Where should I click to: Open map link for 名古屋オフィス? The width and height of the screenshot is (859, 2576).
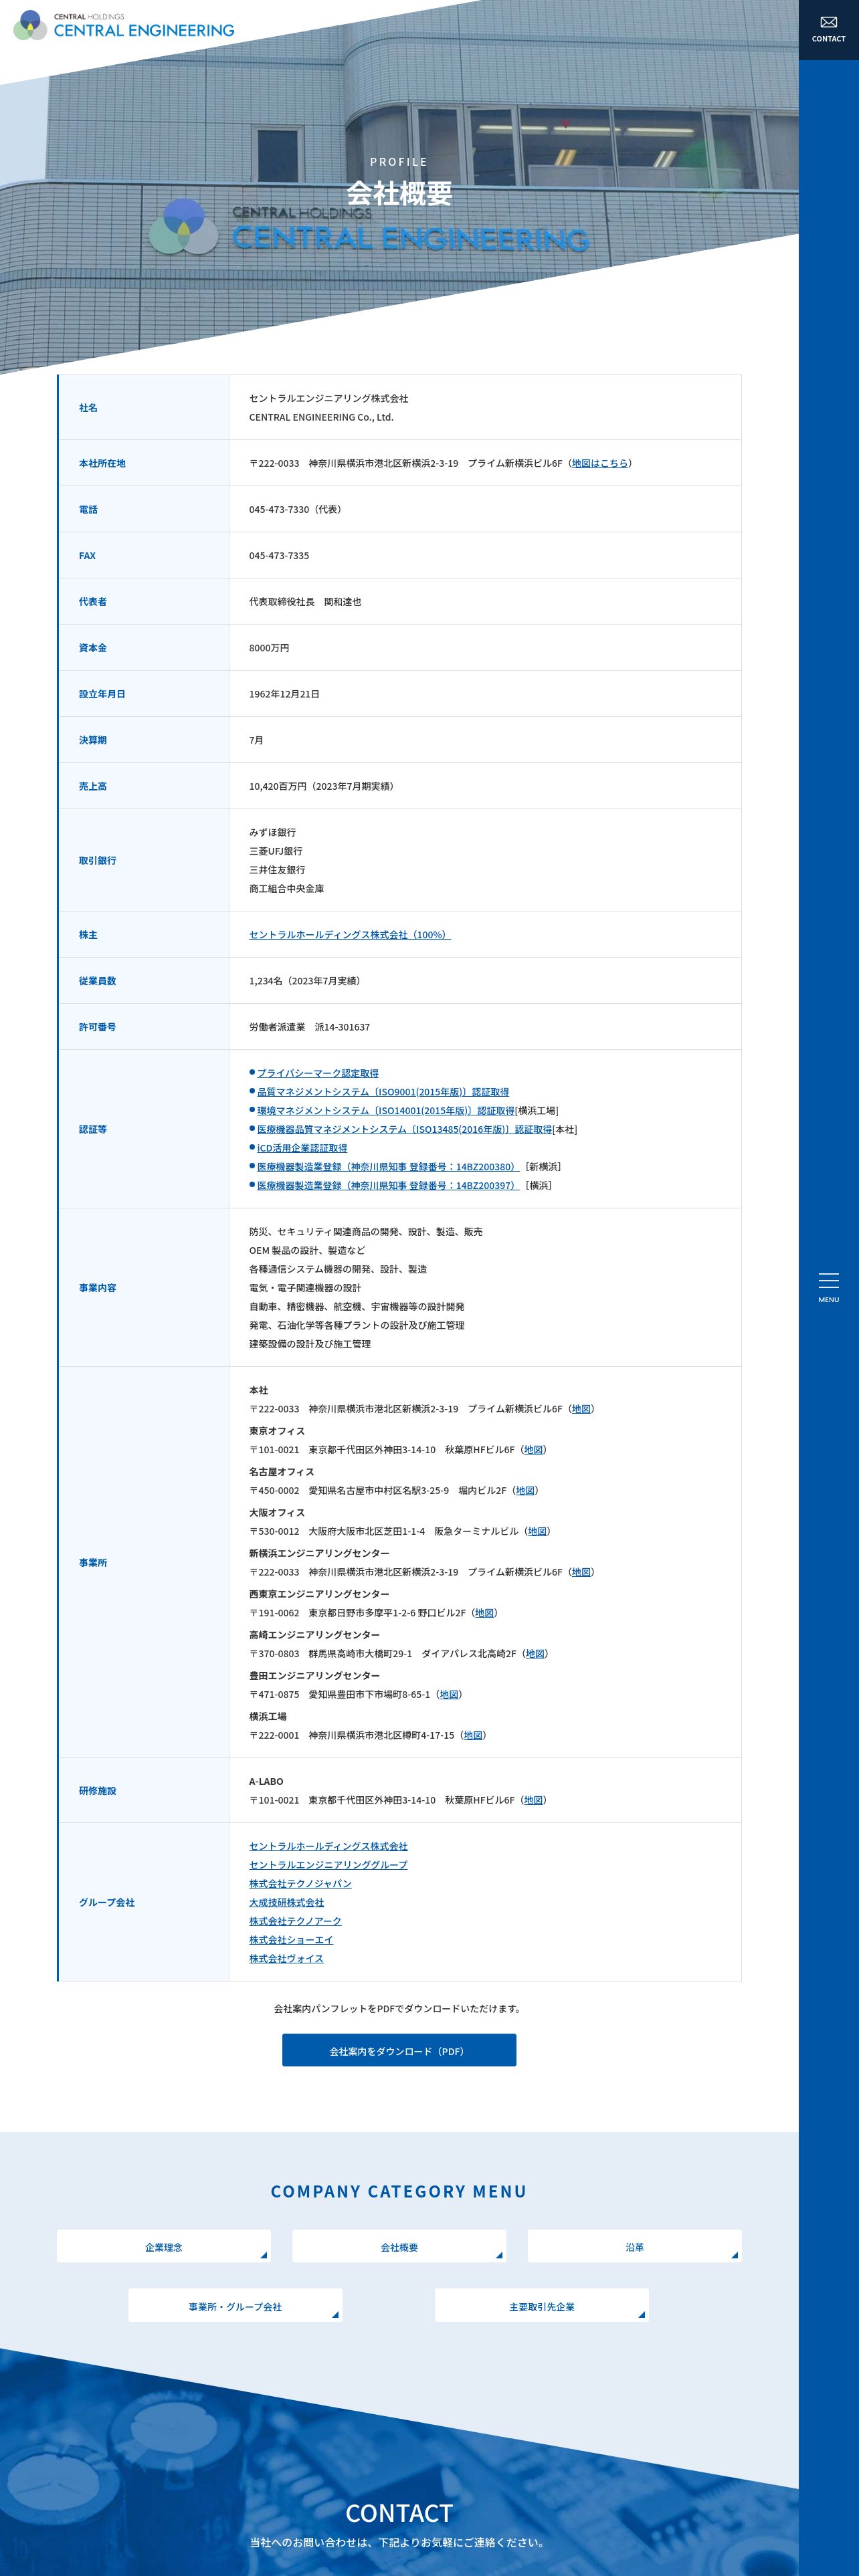[x=525, y=1490]
